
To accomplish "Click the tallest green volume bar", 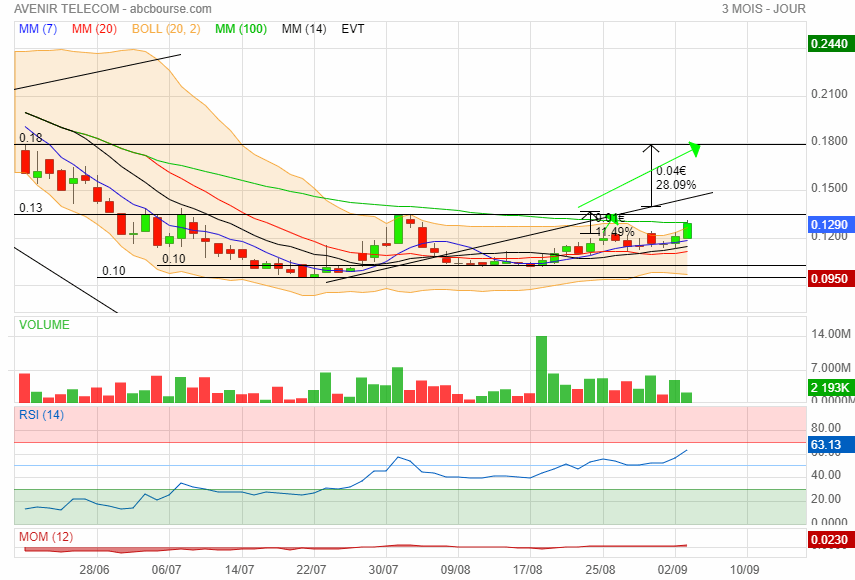I will point(541,370).
